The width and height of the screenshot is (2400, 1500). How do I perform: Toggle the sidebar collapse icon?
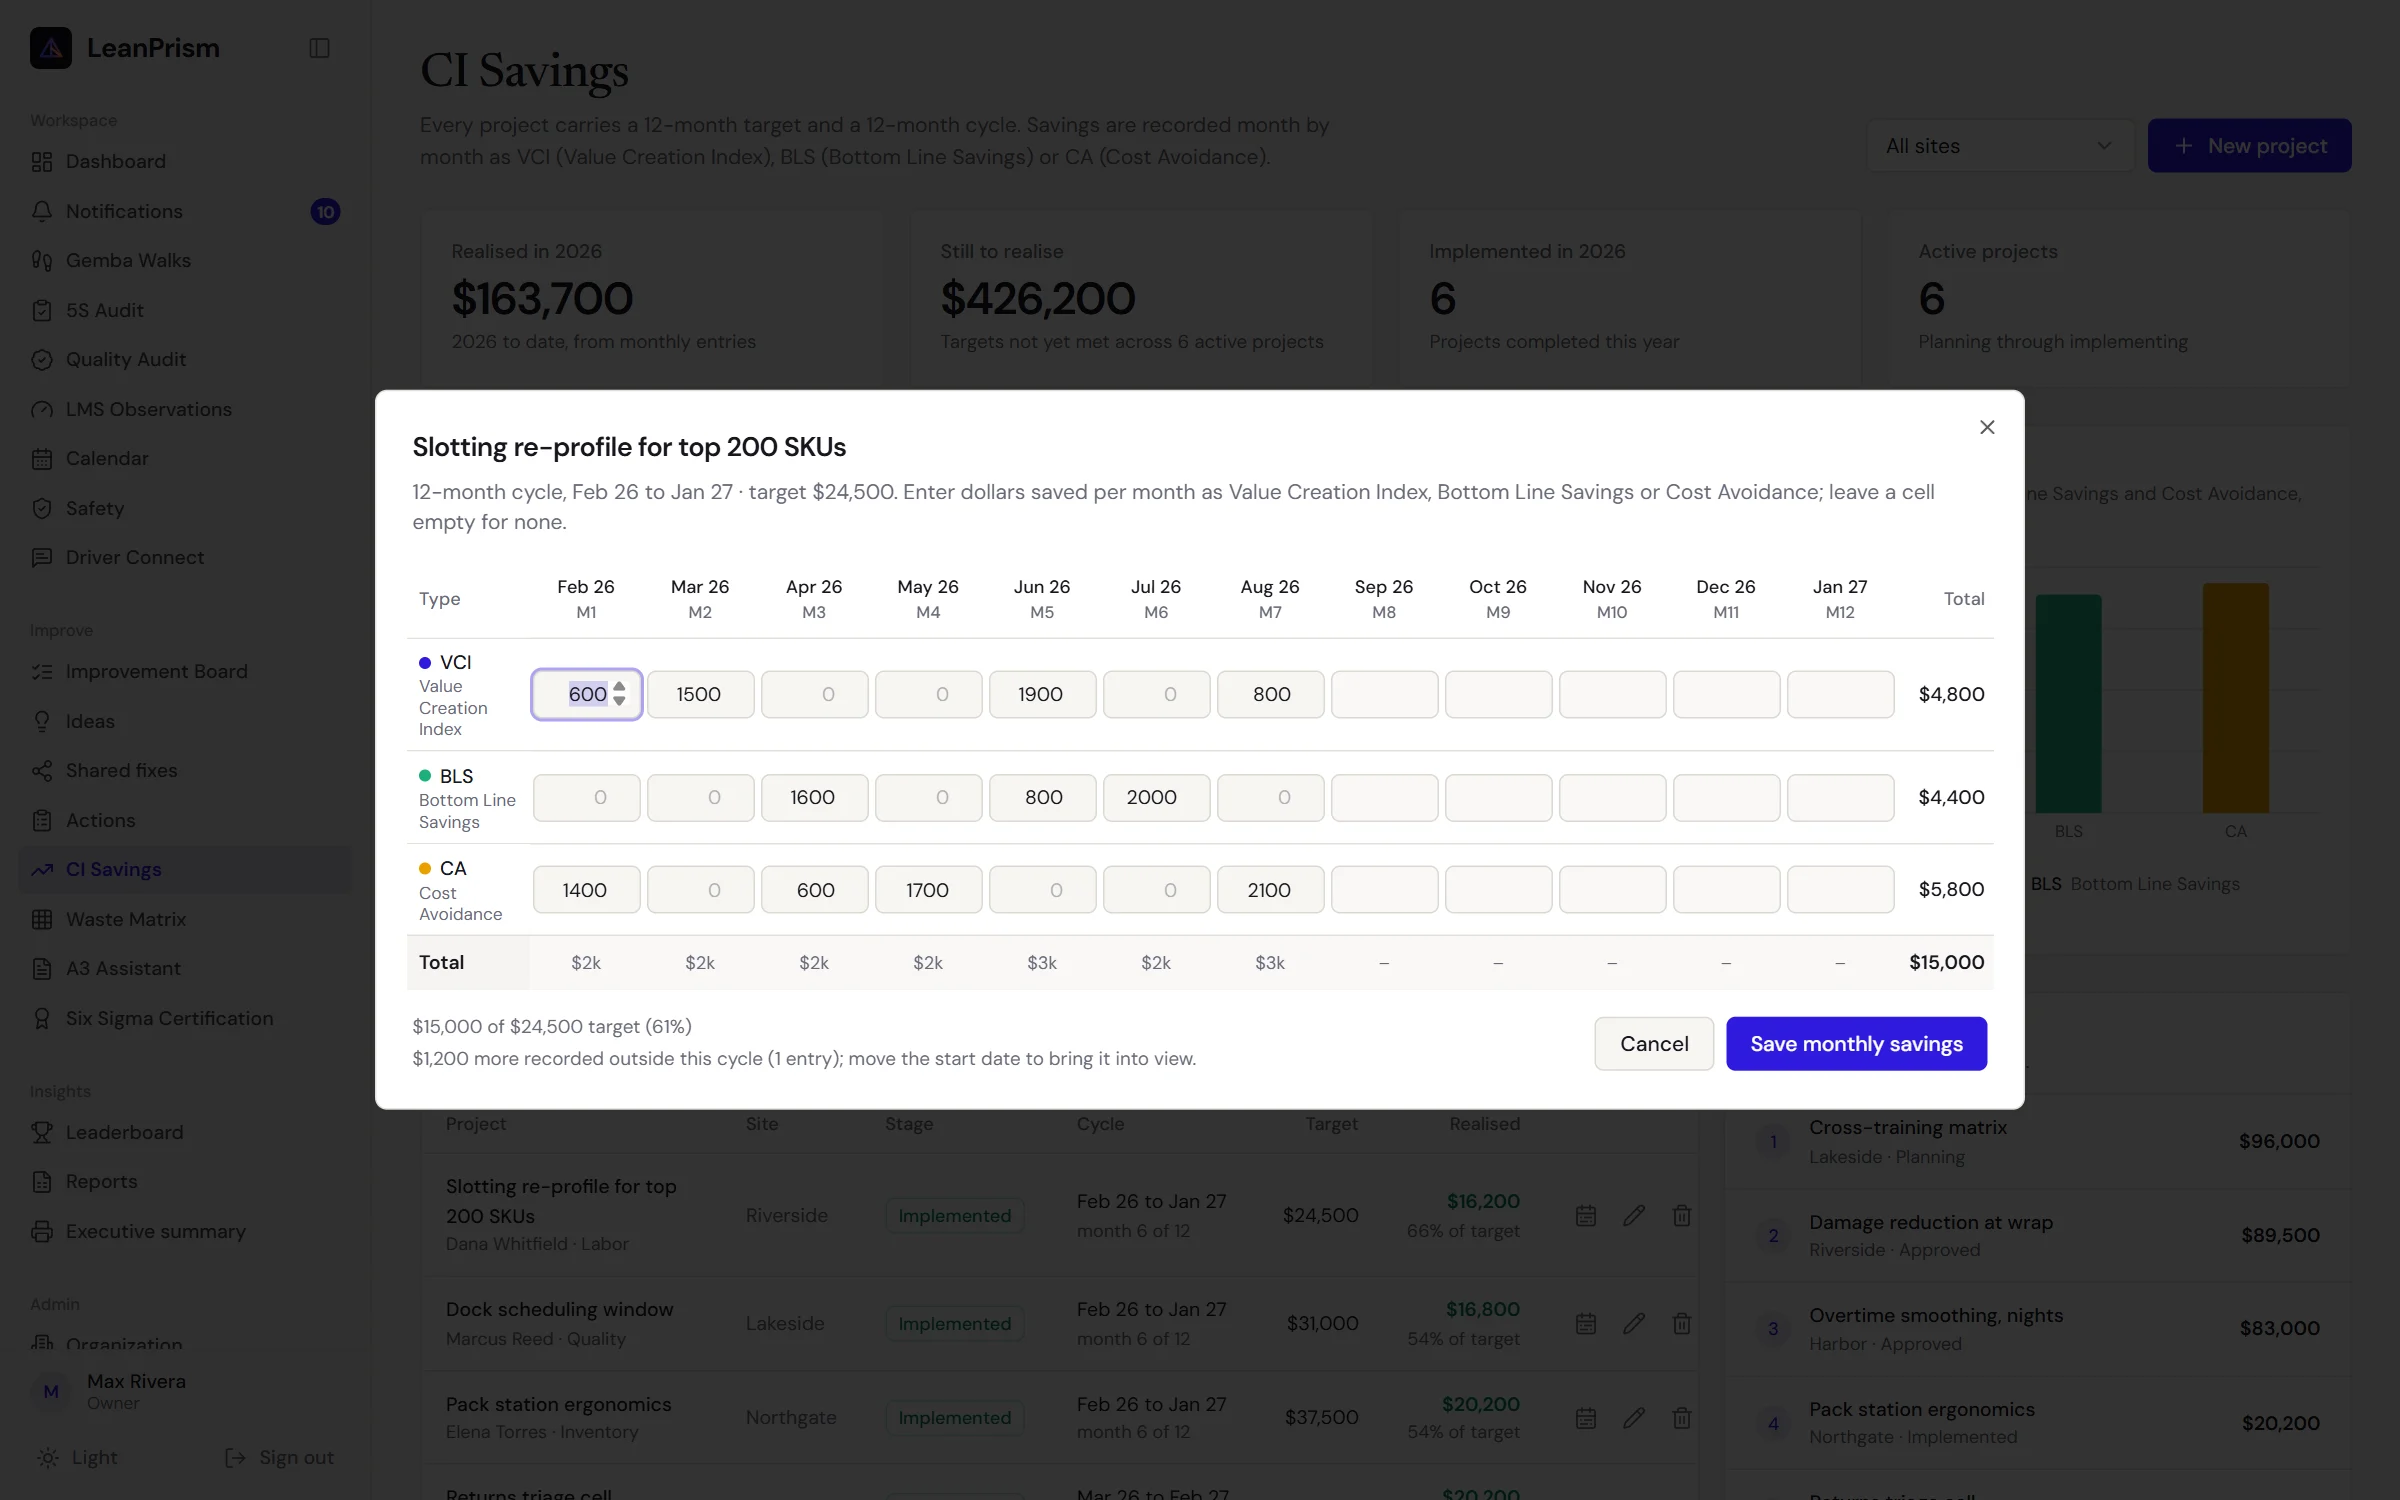point(319,48)
